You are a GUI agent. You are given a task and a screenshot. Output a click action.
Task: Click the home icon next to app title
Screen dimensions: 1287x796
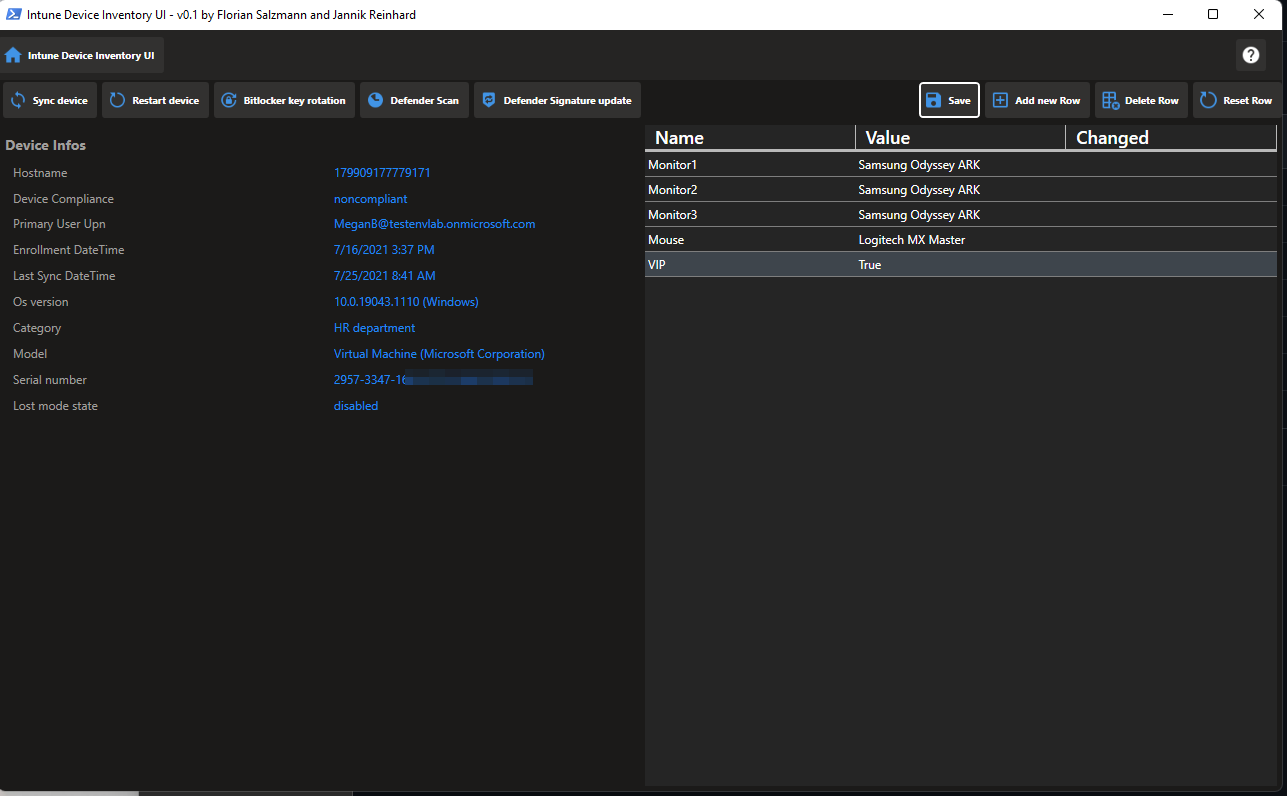pos(13,55)
